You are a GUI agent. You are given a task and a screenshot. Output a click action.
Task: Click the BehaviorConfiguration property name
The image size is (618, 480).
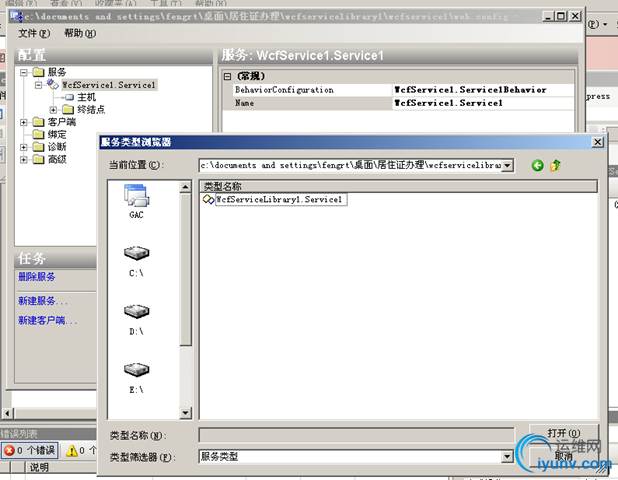(284, 90)
